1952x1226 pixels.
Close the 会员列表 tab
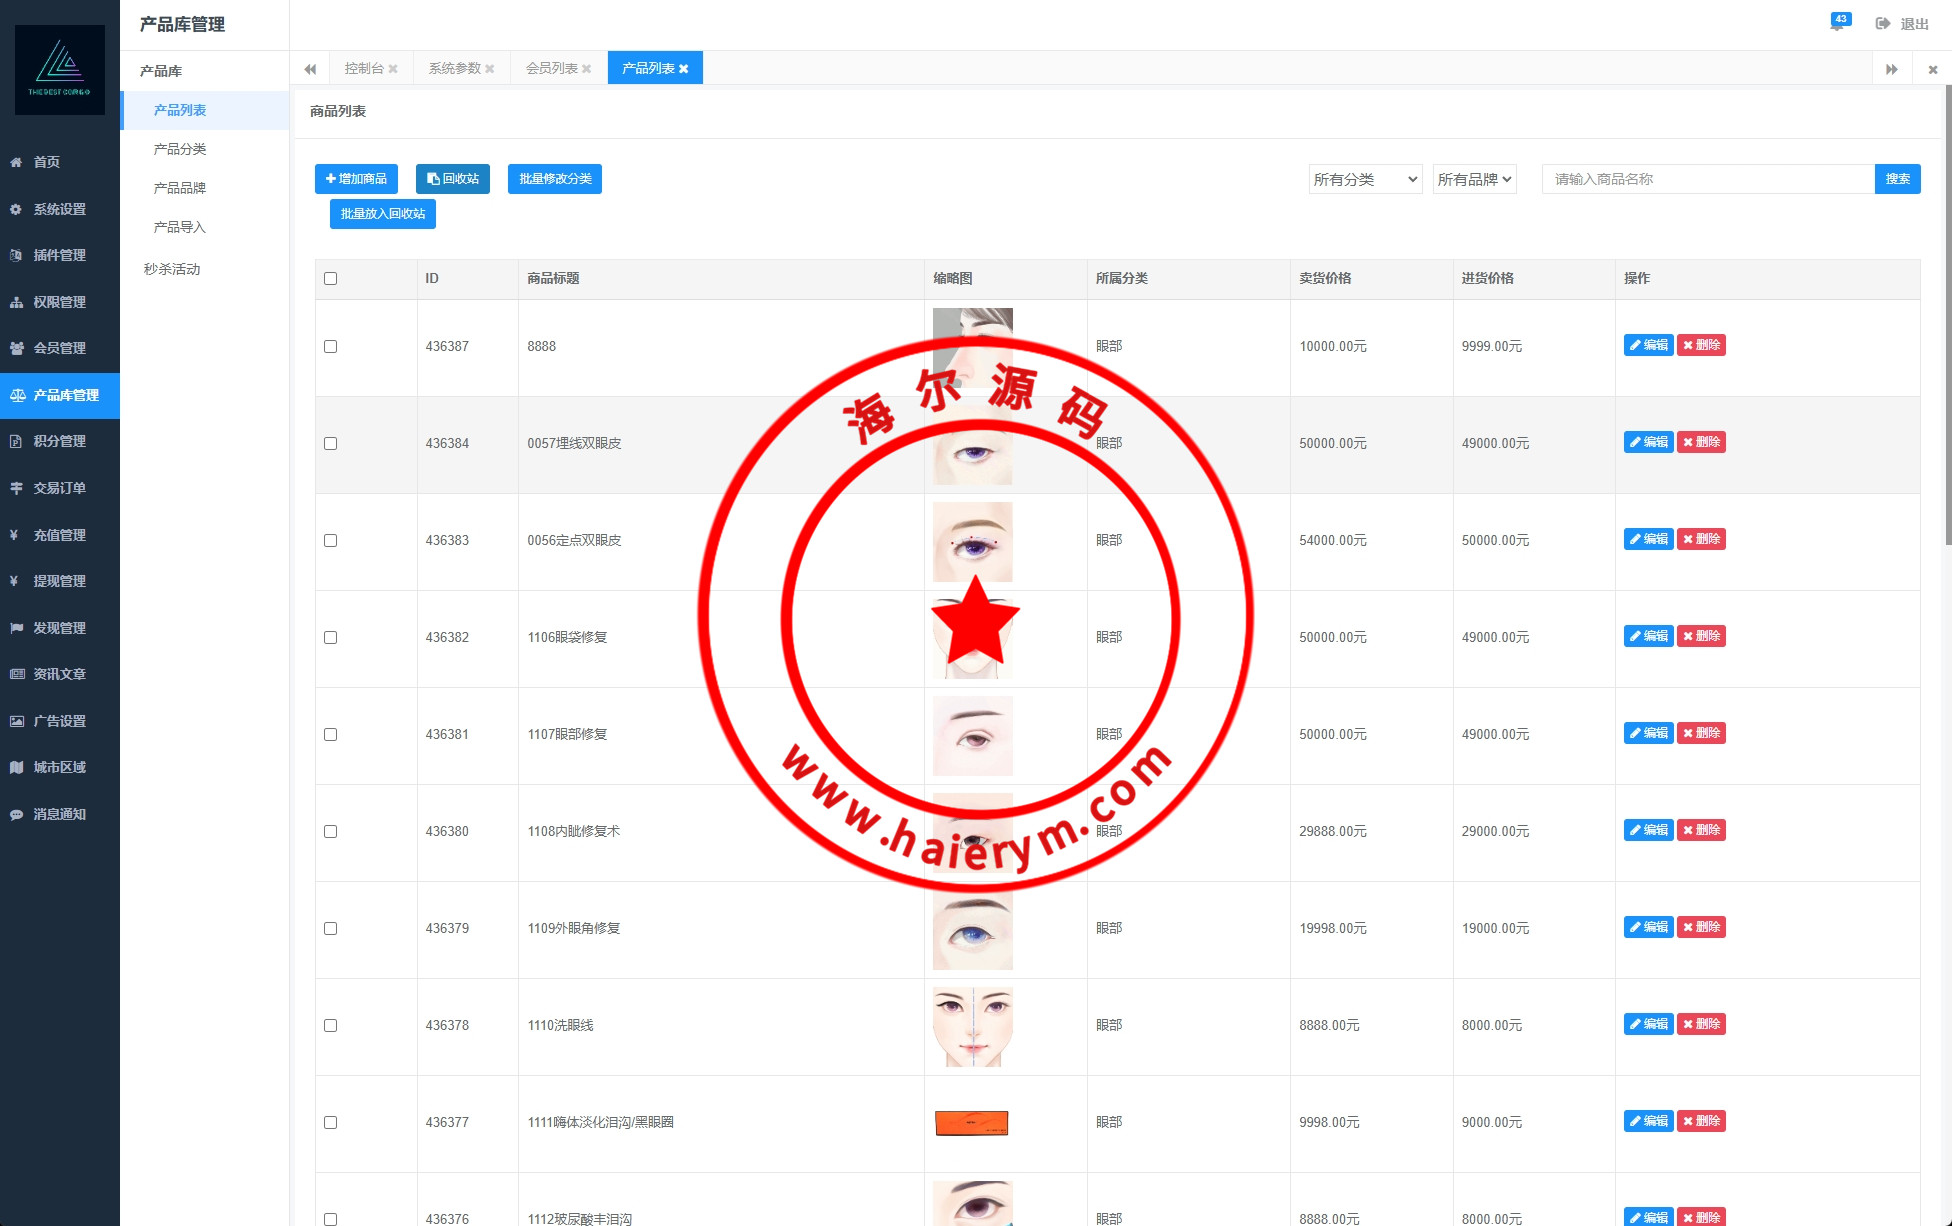coord(587,69)
